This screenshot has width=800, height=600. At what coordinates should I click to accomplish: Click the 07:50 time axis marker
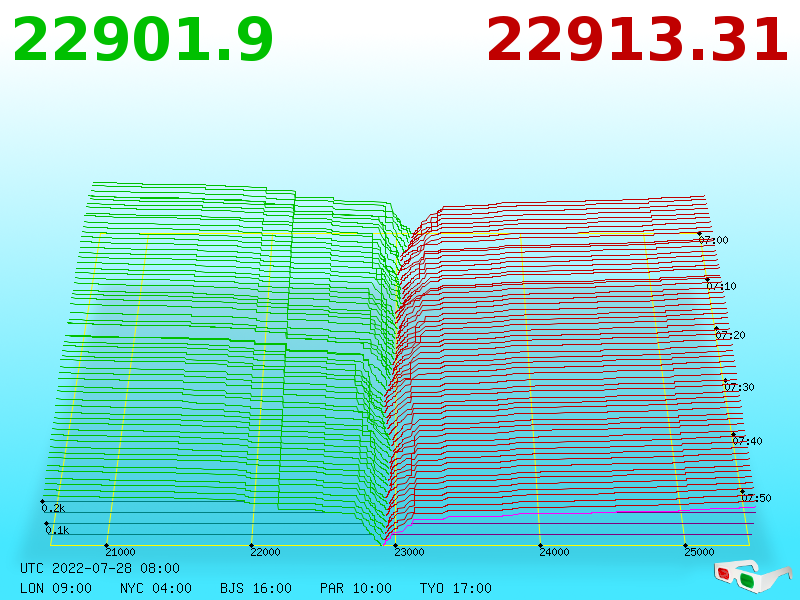[756, 498]
